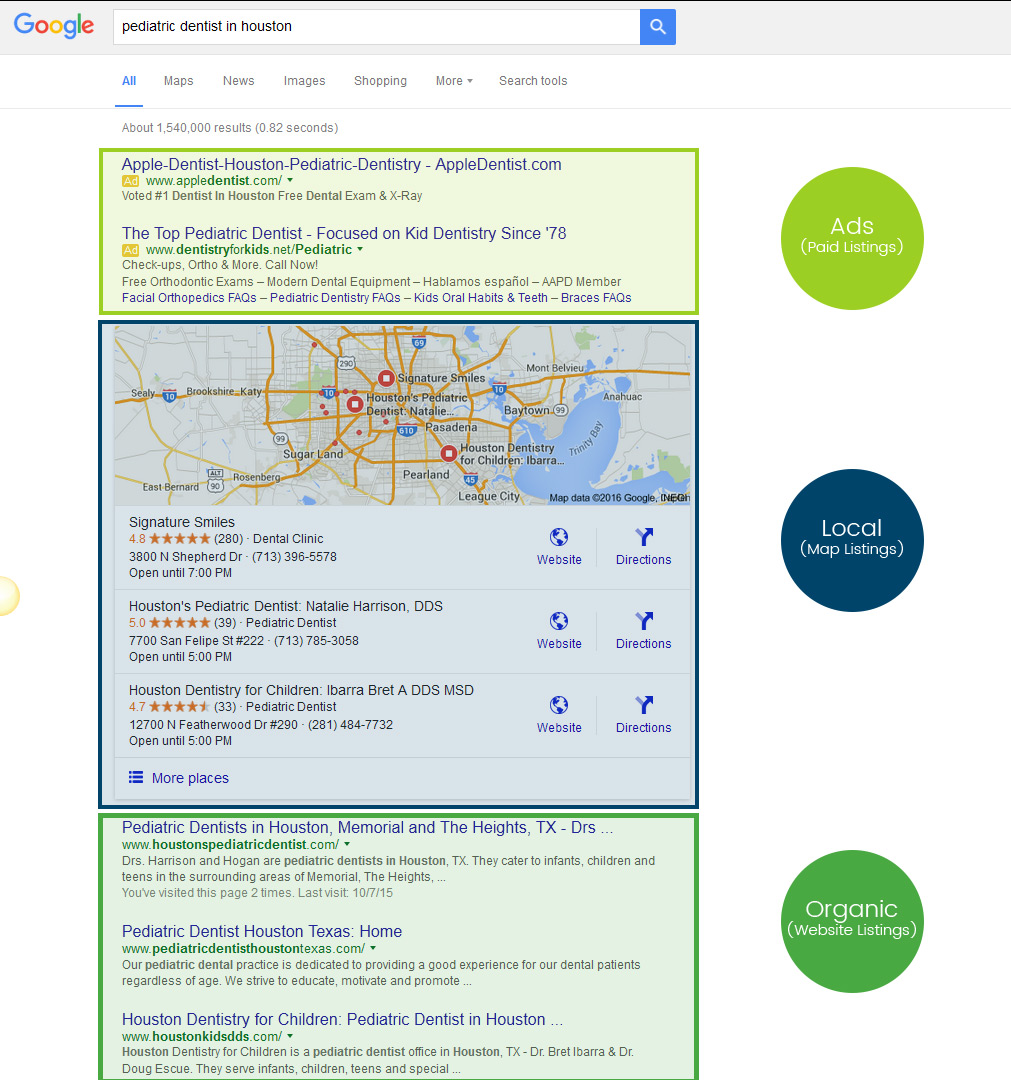Screen dimensions: 1011x1080
Task: Open The Top Pediatric Dentist ad headline
Action: [x=344, y=233]
